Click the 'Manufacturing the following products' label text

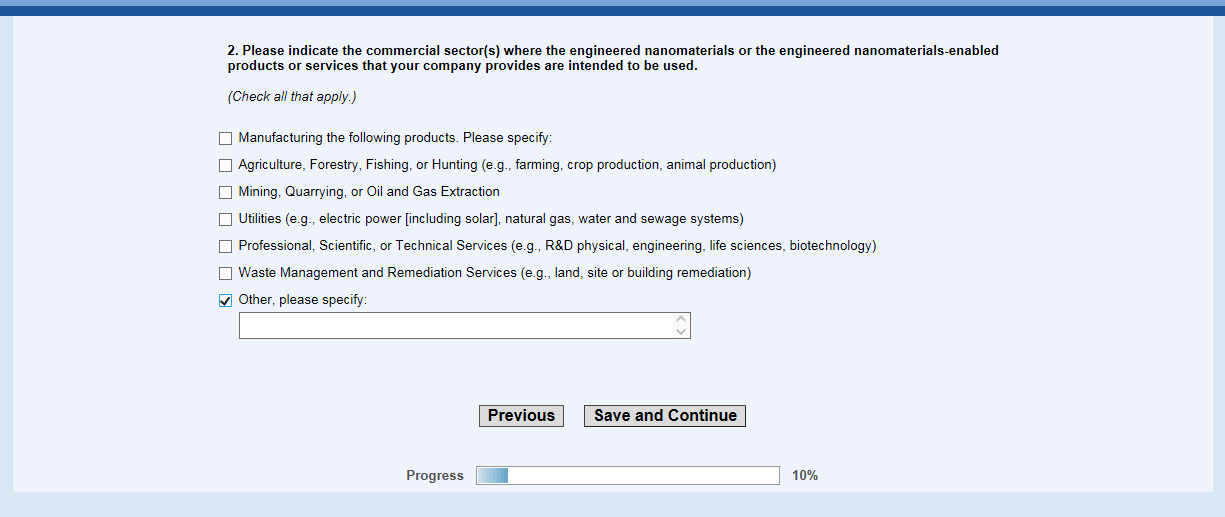pos(395,138)
